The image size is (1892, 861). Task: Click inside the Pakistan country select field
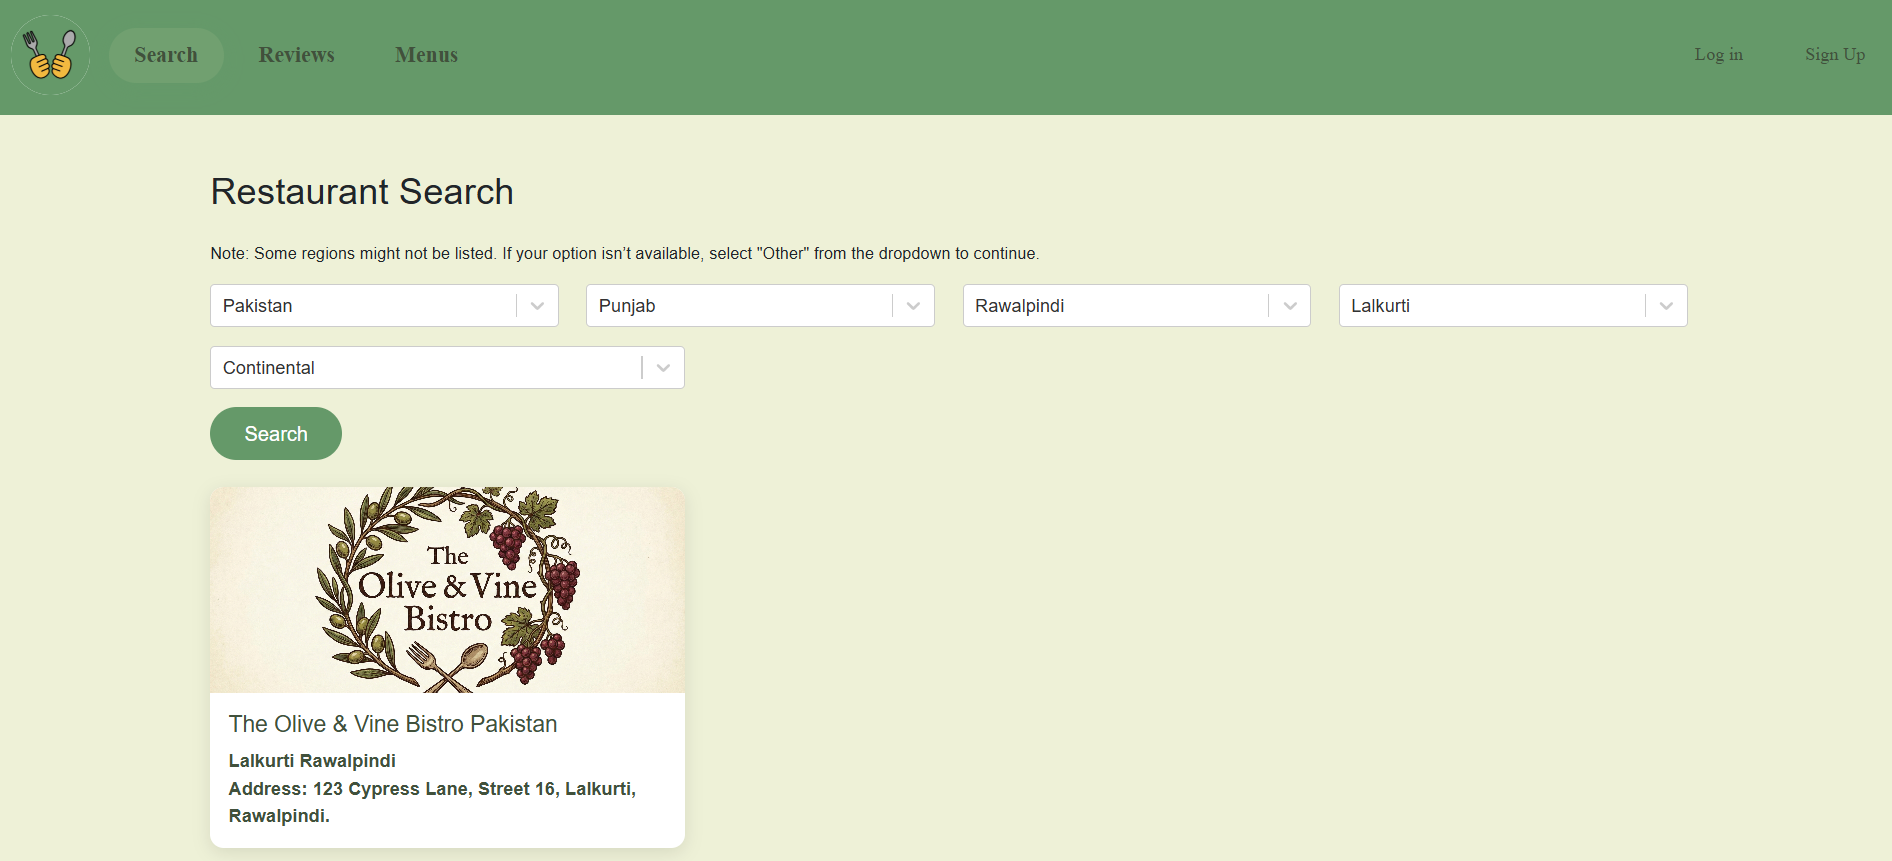coord(384,306)
